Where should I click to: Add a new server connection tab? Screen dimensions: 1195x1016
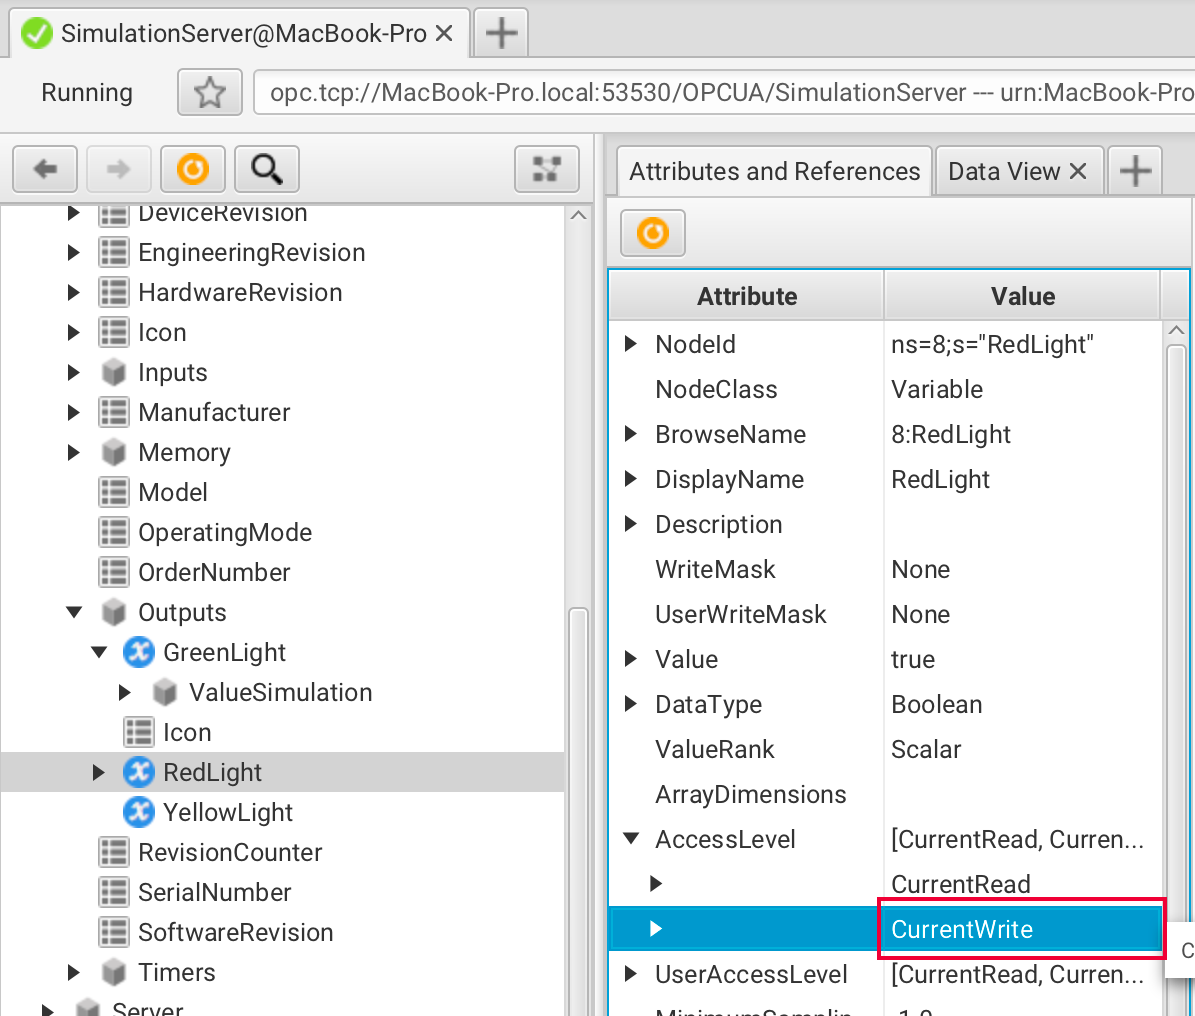501,33
